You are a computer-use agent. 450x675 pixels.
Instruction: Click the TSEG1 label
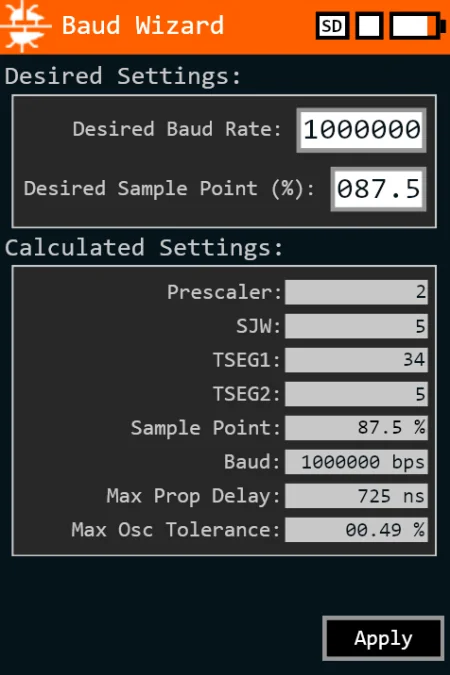(x=247, y=360)
